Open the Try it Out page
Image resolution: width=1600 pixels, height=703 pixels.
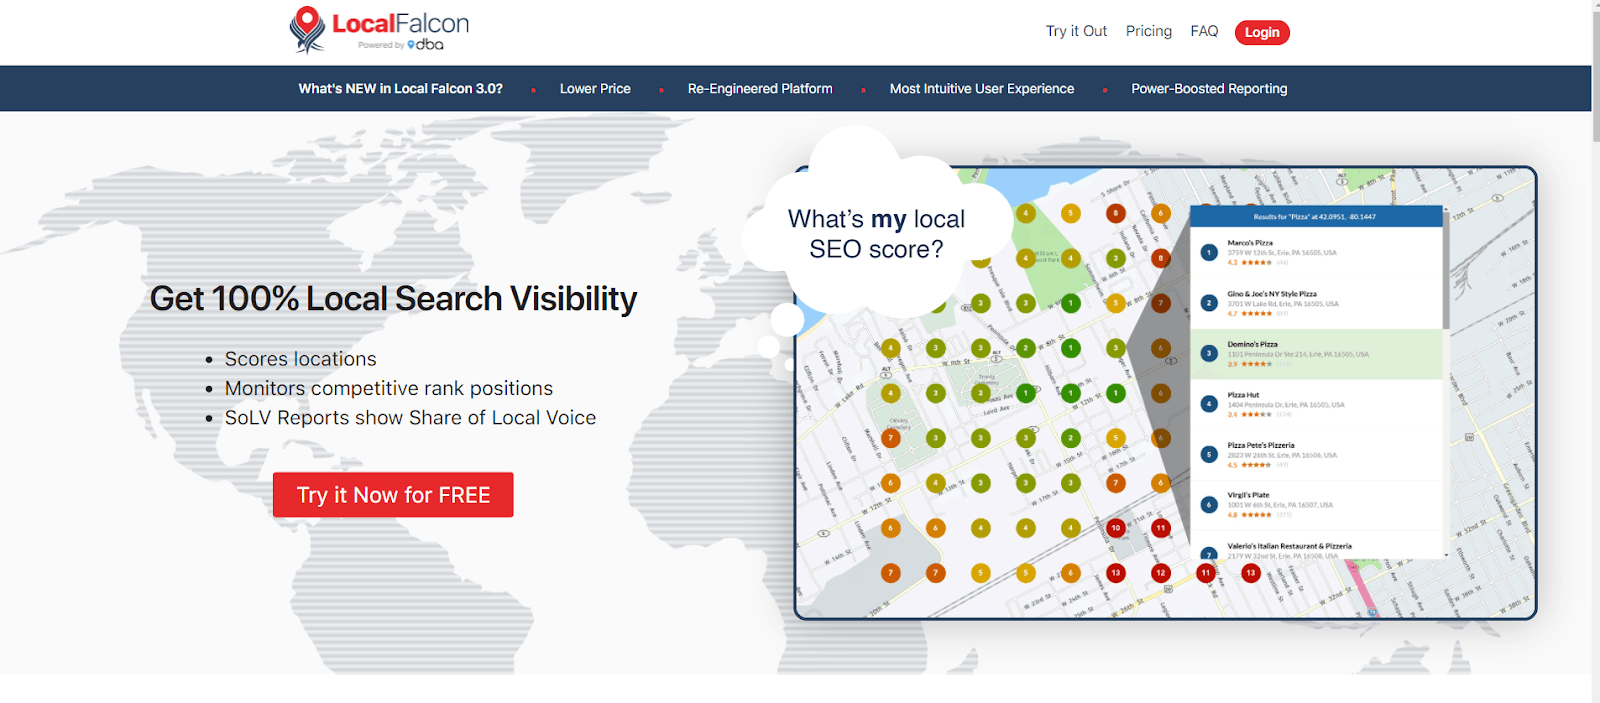click(1076, 31)
